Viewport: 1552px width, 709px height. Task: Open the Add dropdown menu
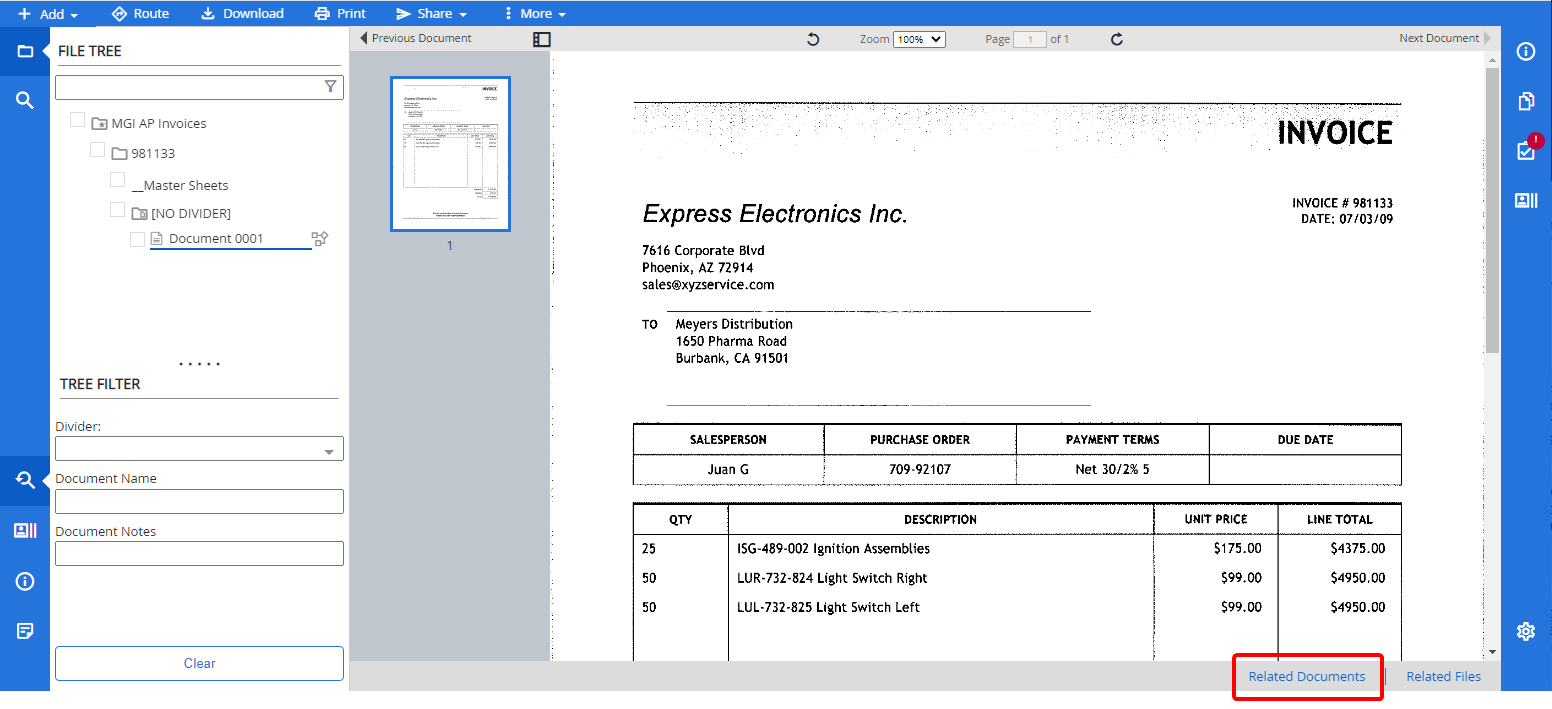[48, 14]
